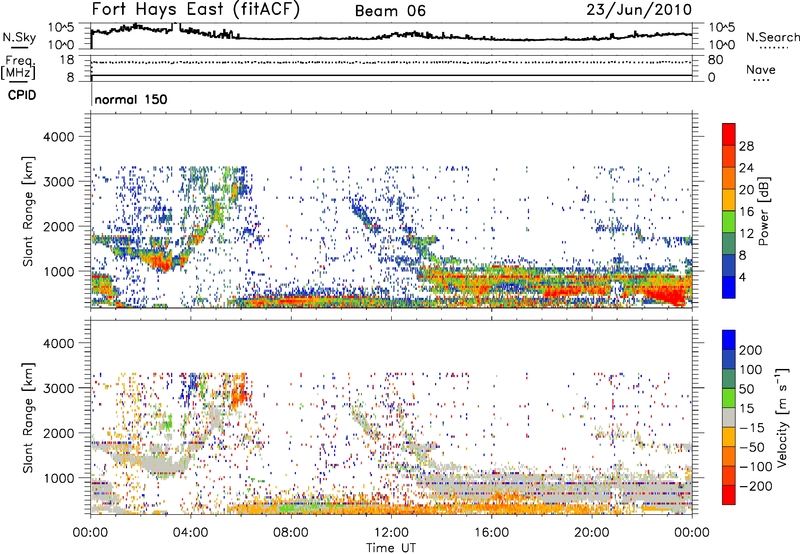The width and height of the screenshot is (800, 554).
Task: Click the date '23/Jun/2010'
Action: [639, 9]
